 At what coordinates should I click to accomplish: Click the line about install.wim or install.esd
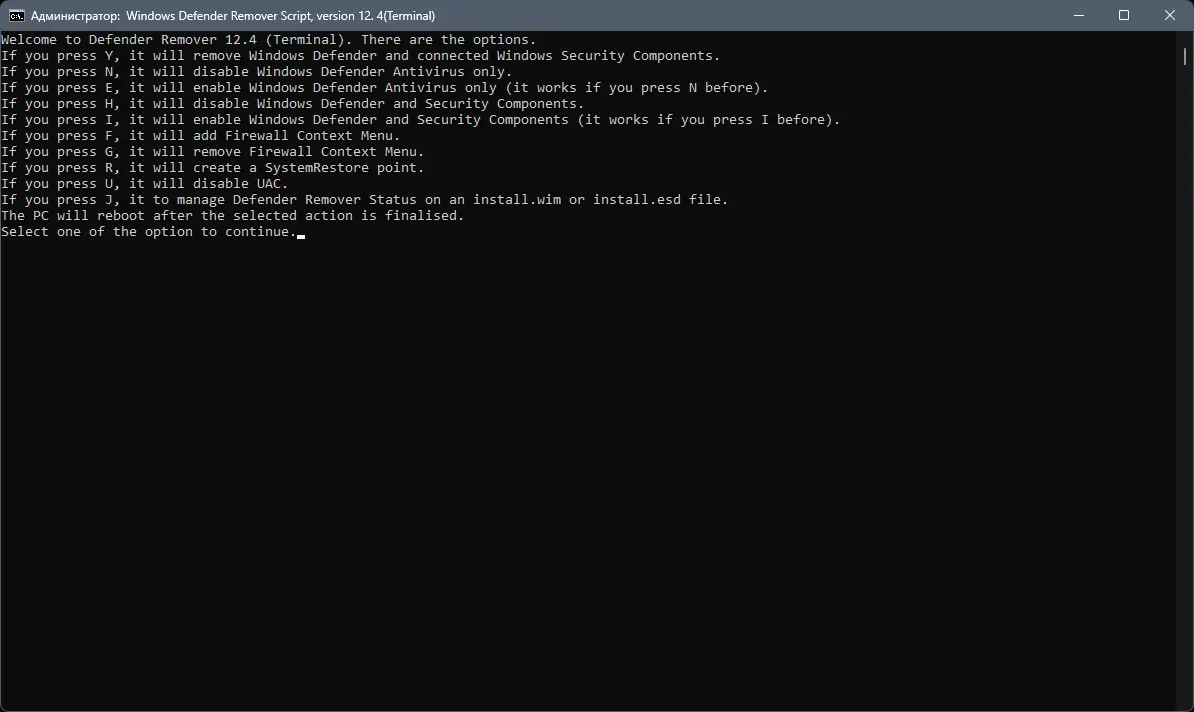[364, 200]
